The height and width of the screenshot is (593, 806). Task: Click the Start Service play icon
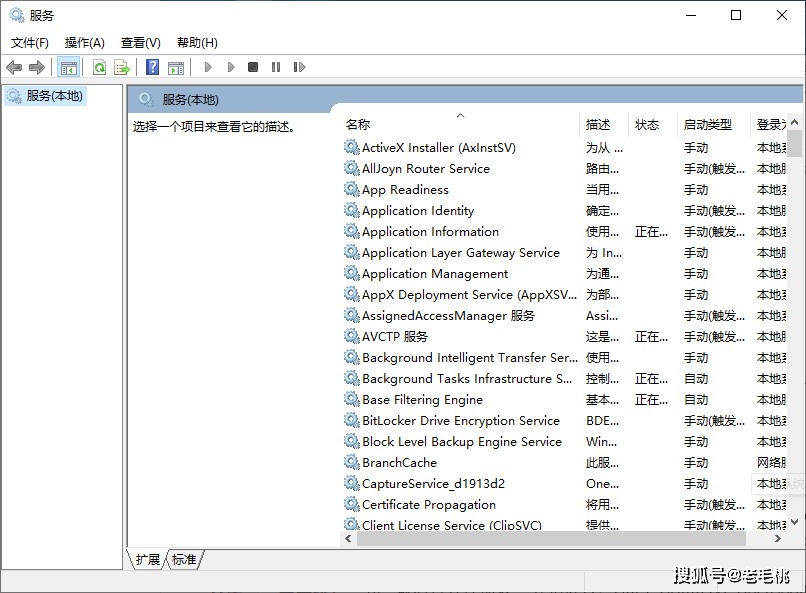pyautogui.click(x=208, y=67)
